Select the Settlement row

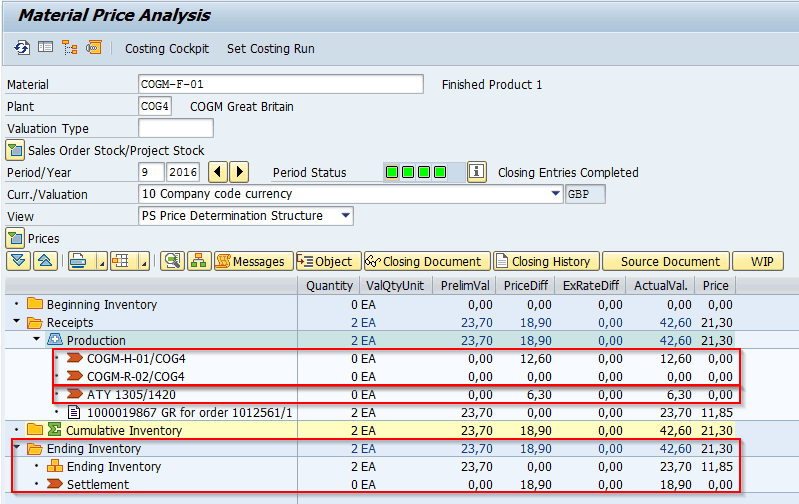pyautogui.click(x=98, y=484)
